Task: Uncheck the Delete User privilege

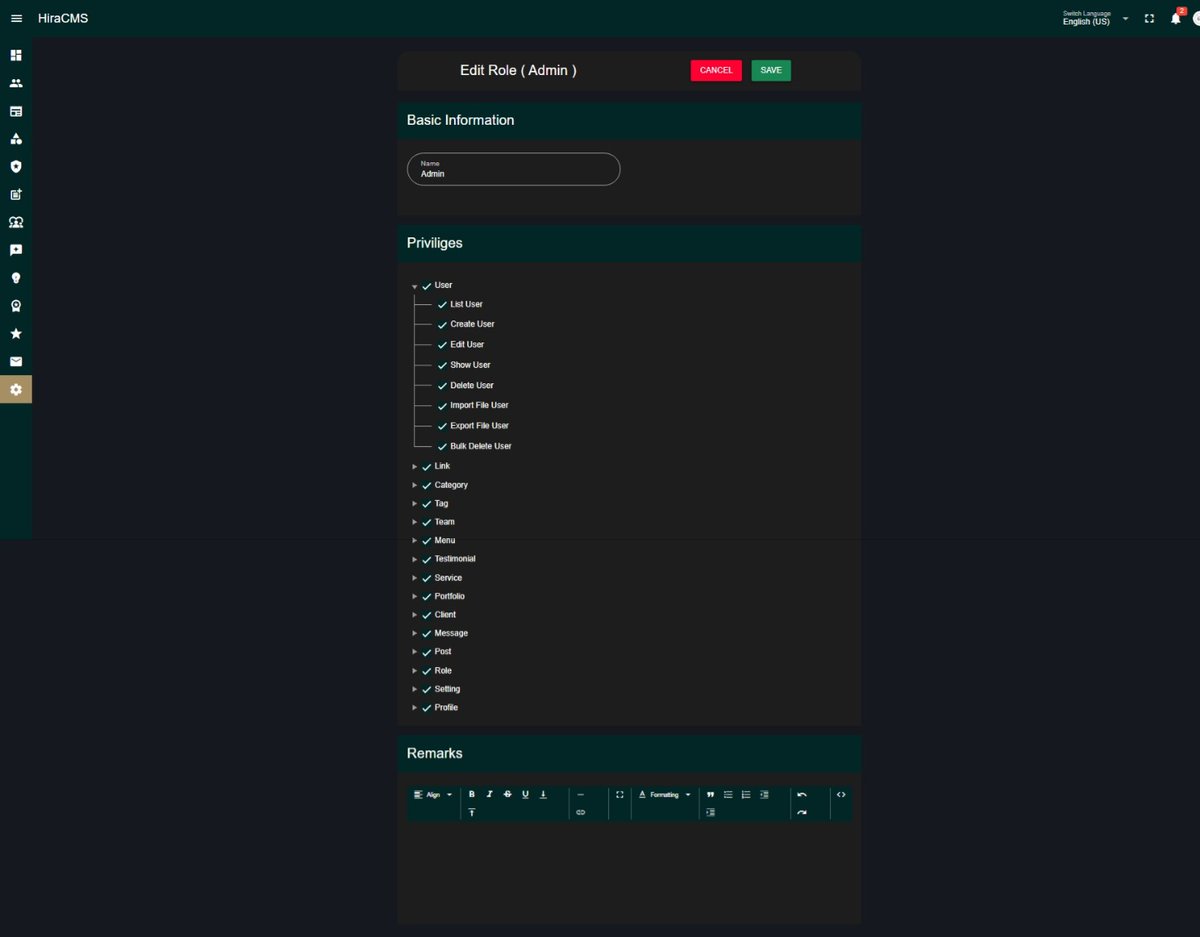Action: point(443,386)
